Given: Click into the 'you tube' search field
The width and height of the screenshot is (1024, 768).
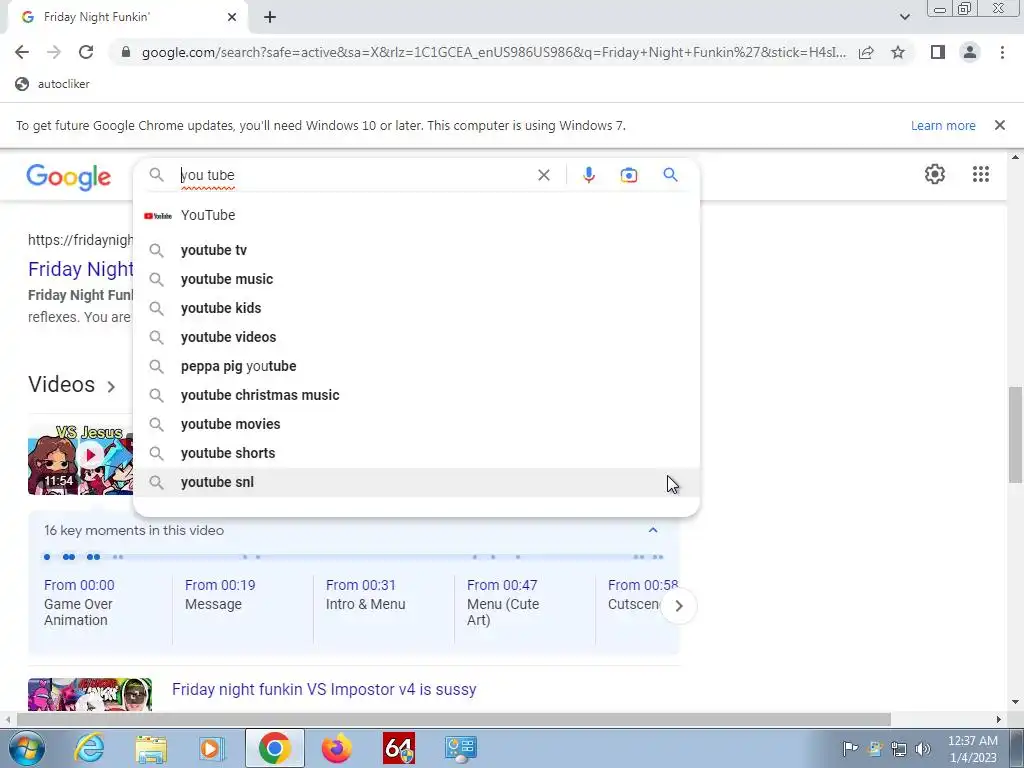Looking at the screenshot, I should tap(353, 175).
